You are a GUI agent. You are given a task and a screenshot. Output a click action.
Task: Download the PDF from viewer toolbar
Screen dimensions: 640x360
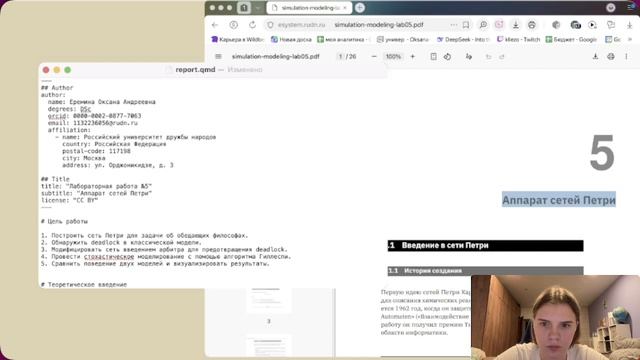[x=596, y=57]
